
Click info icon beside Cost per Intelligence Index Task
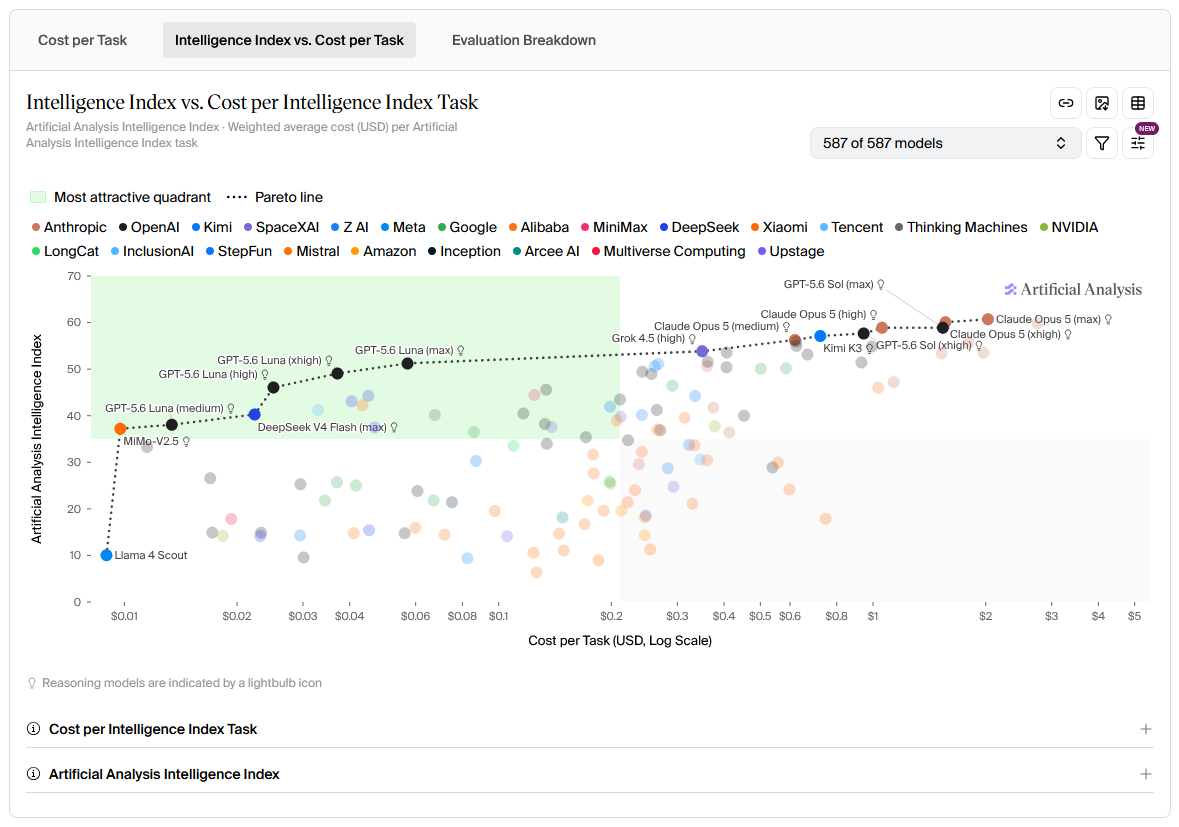pos(33,729)
